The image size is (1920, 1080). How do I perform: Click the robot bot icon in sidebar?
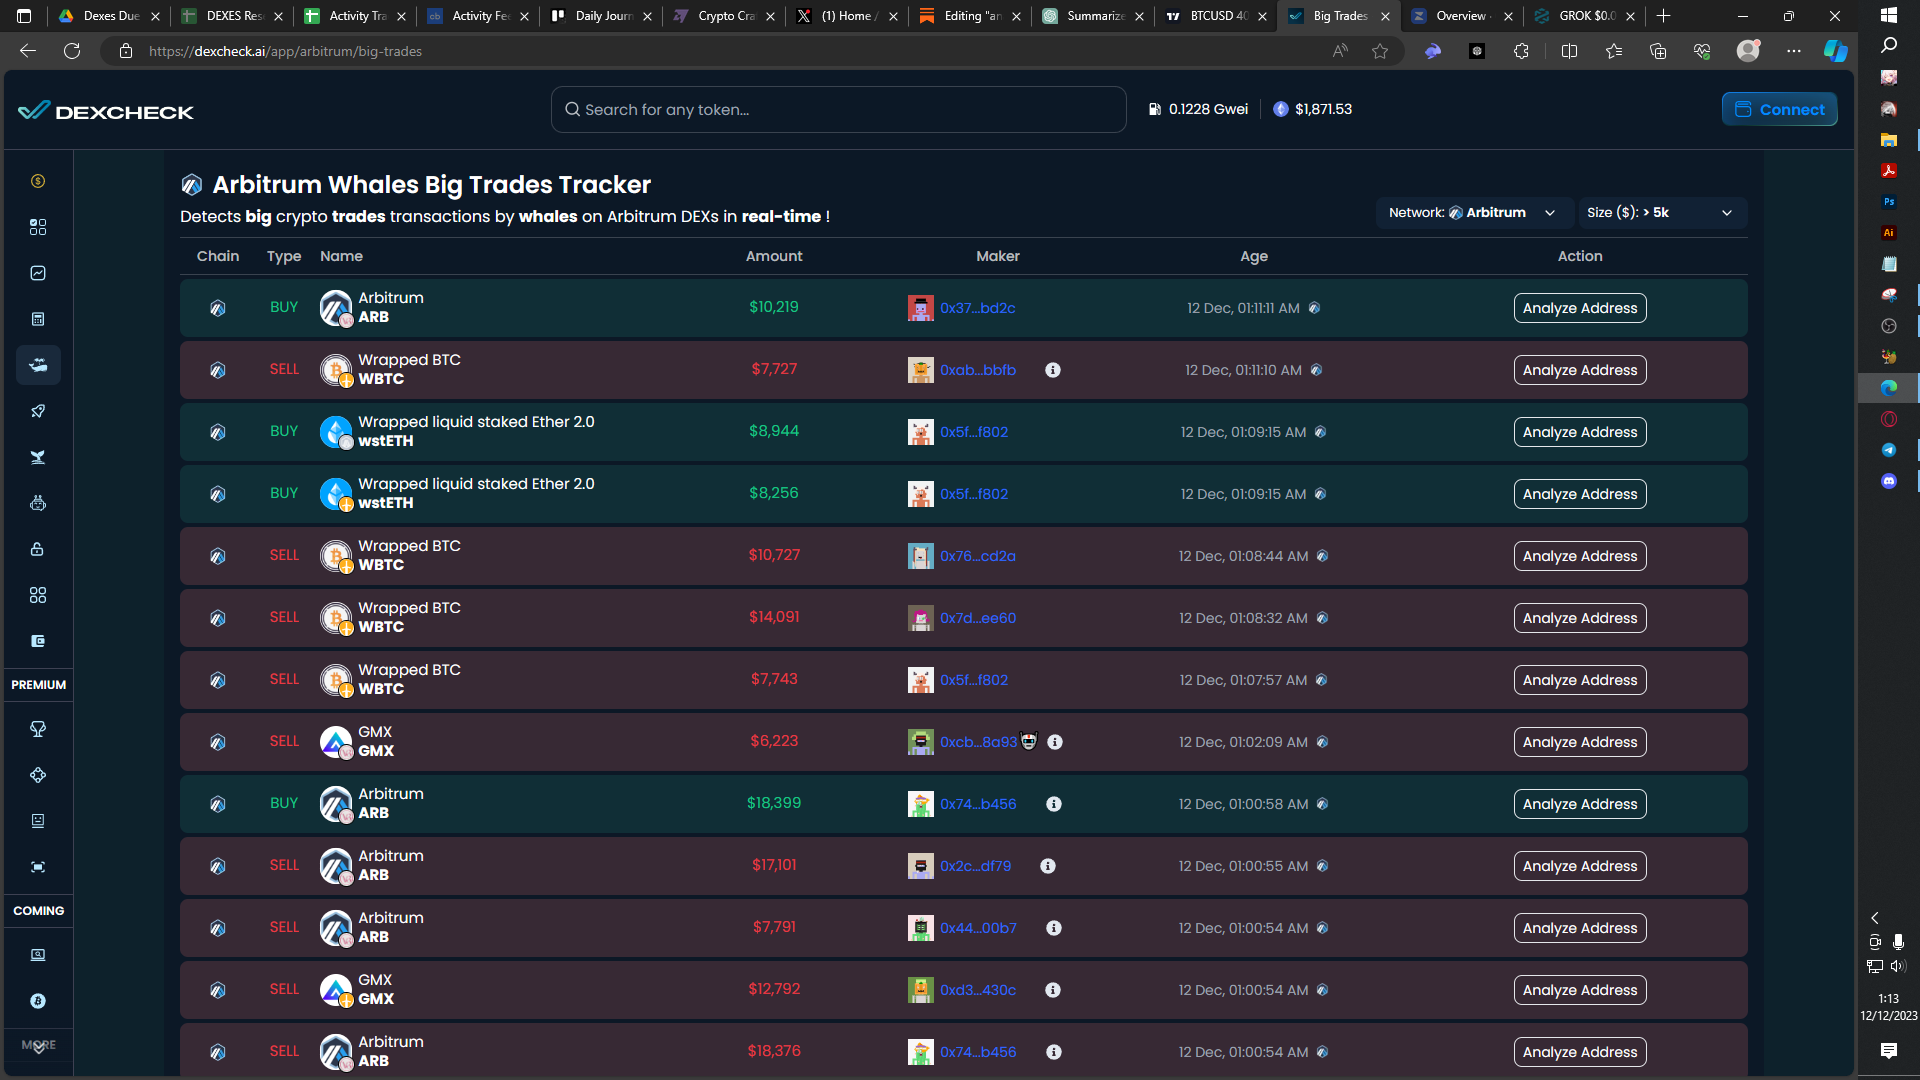pos(38,503)
